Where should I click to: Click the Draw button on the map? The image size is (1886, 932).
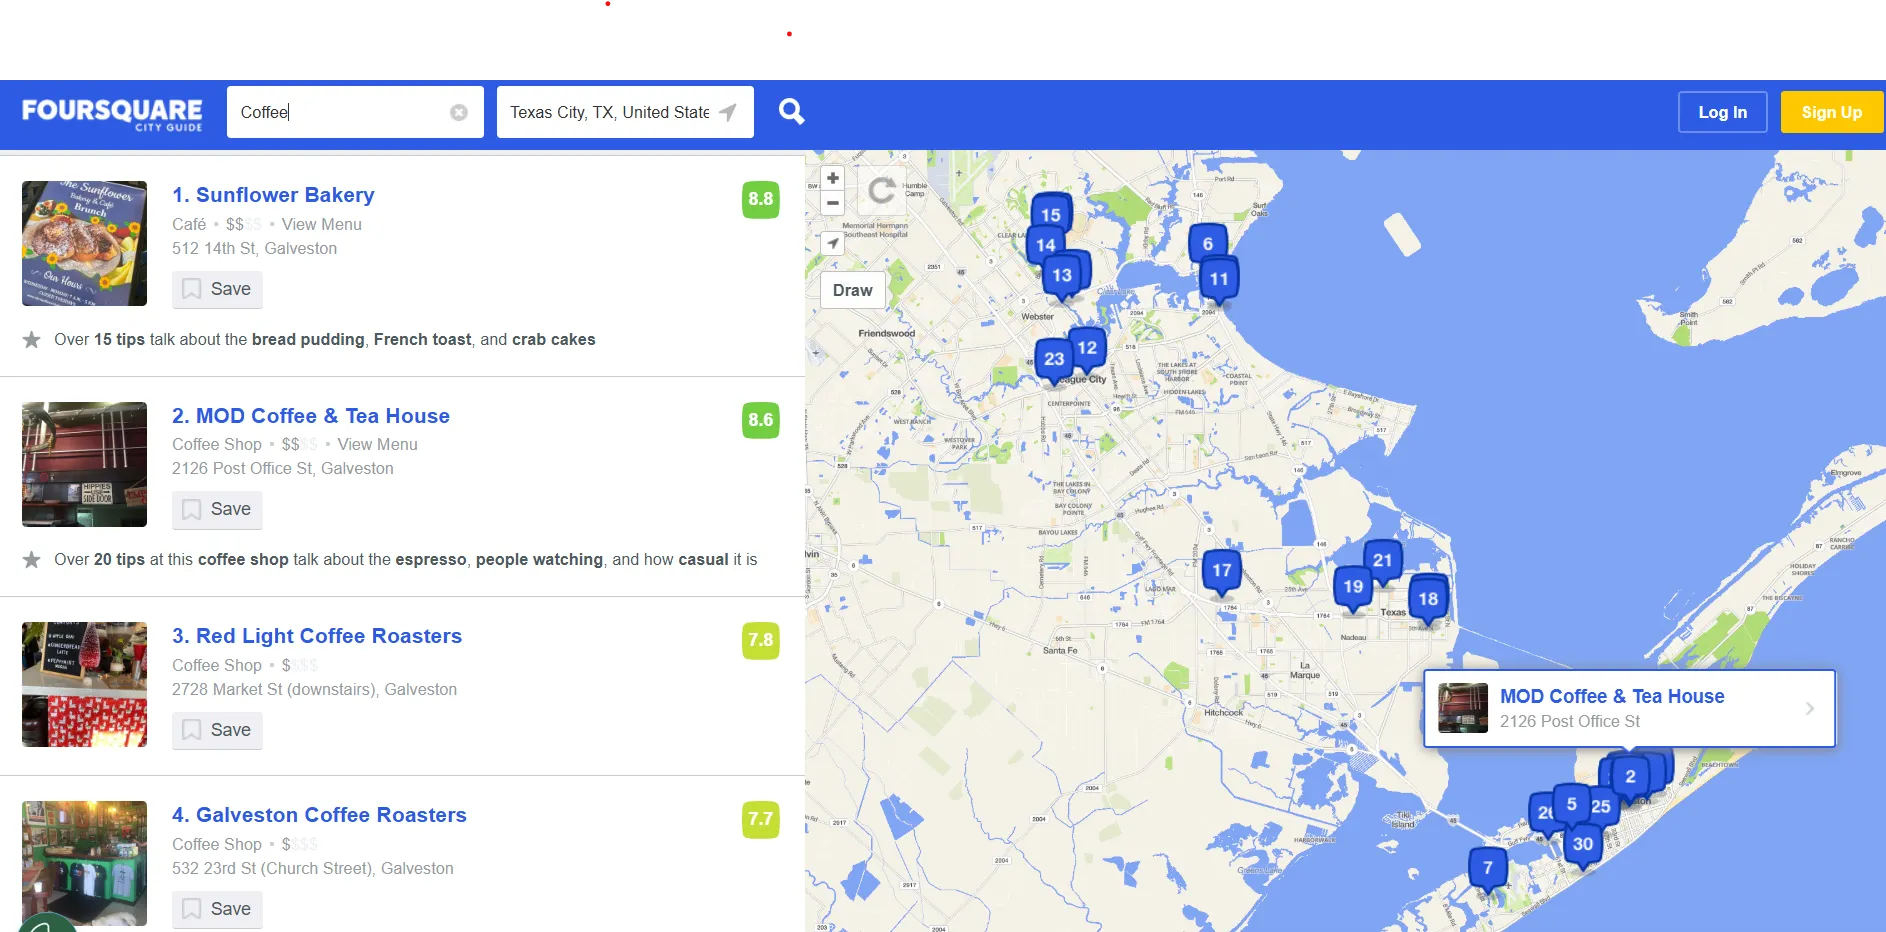click(851, 290)
